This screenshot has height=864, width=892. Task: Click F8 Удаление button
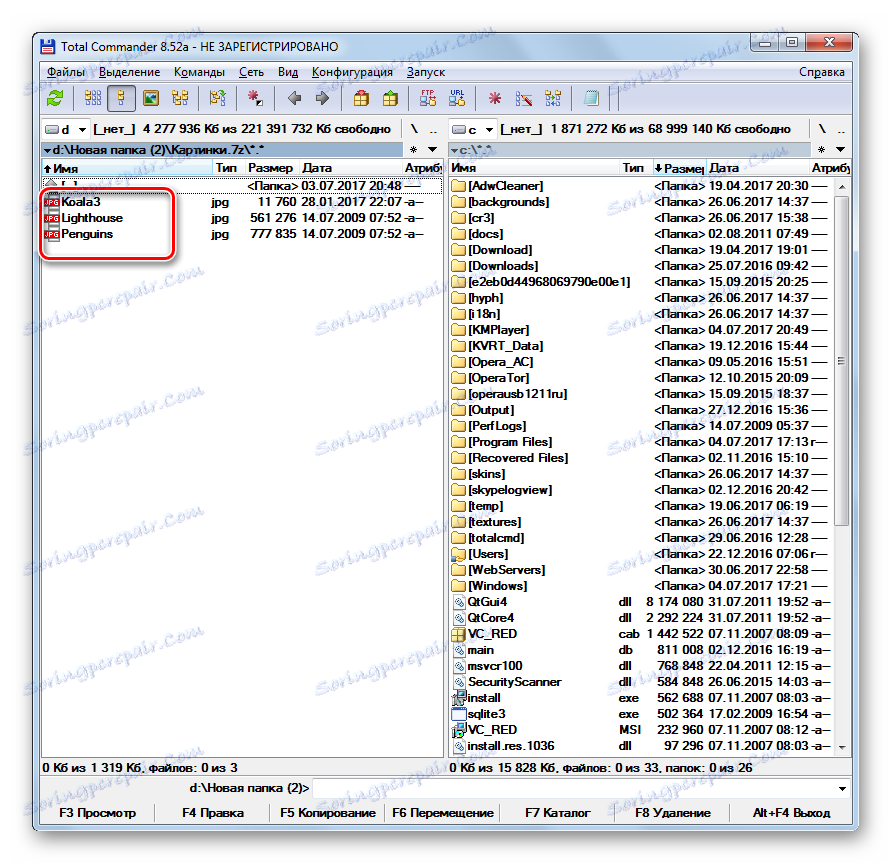click(x=672, y=813)
